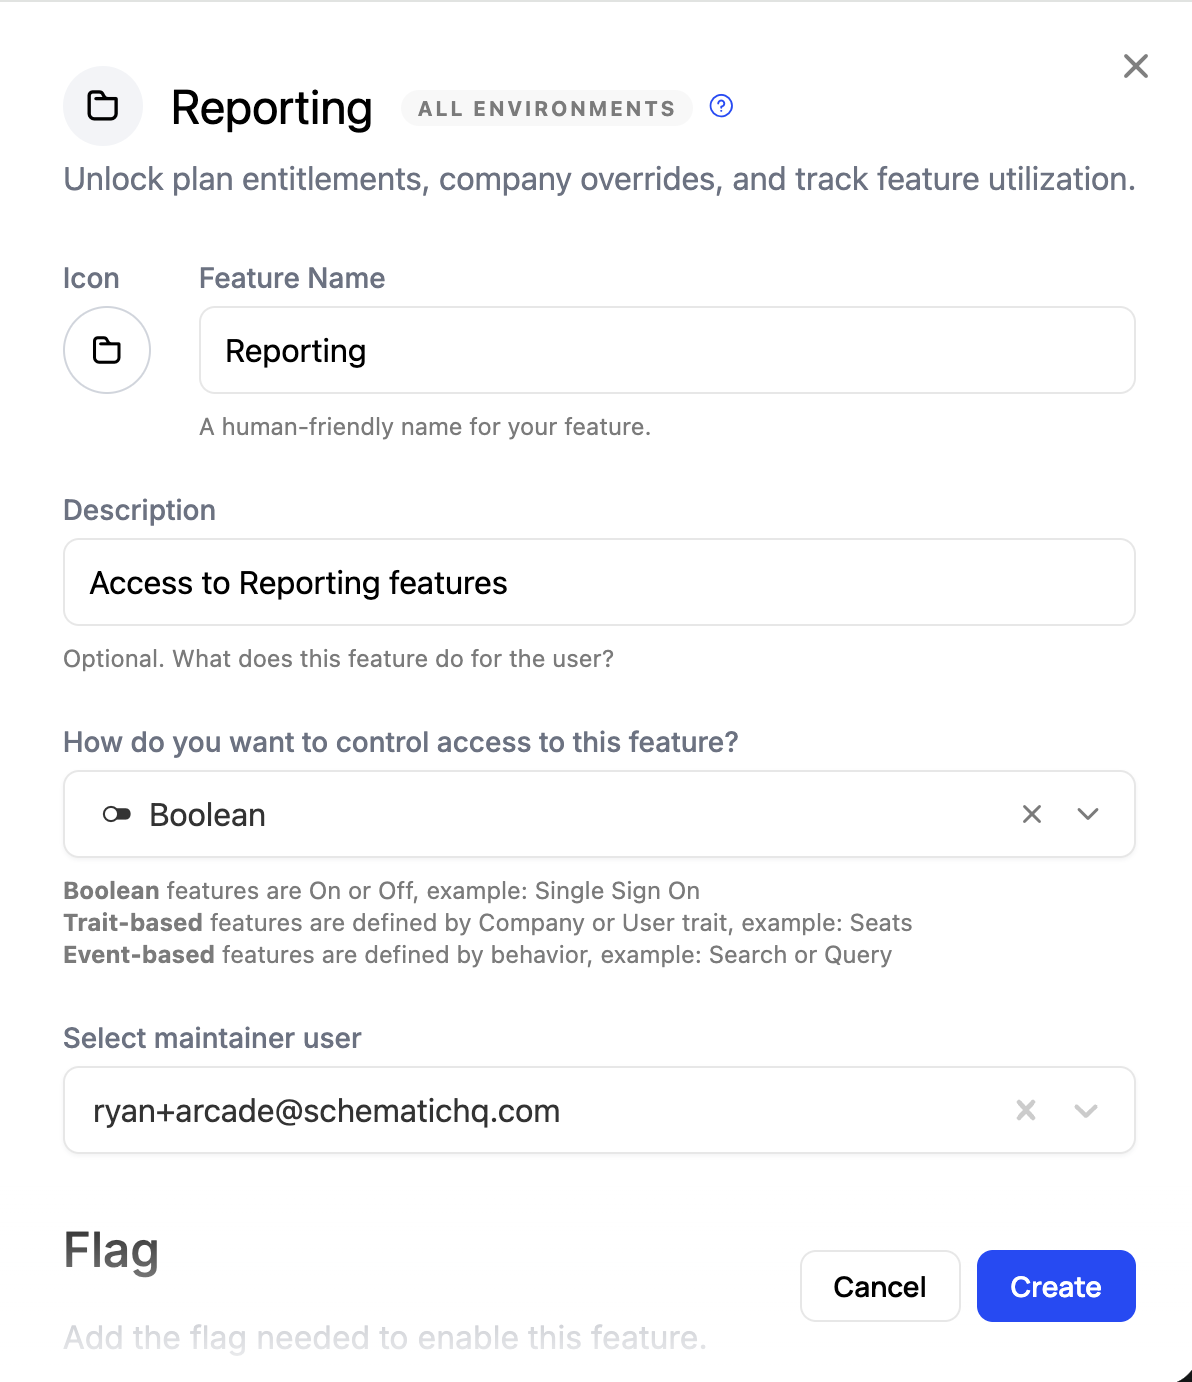Click into the Feature Name input field

[x=666, y=350]
